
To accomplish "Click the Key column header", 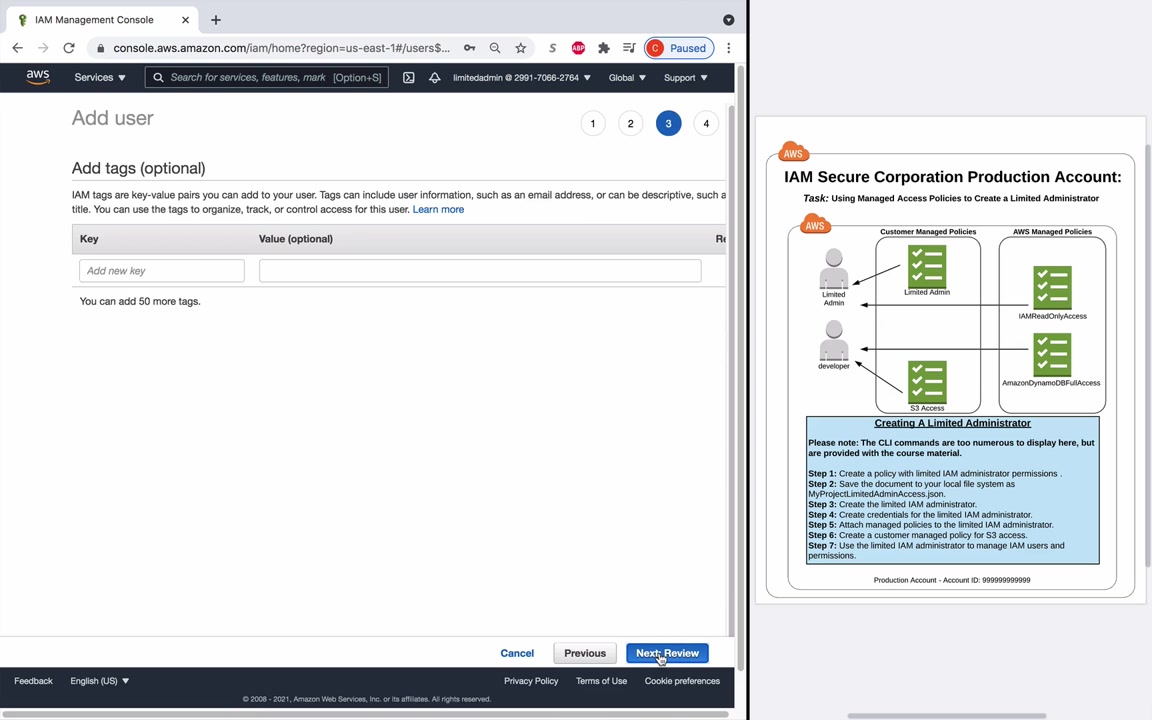I will 89,239.
